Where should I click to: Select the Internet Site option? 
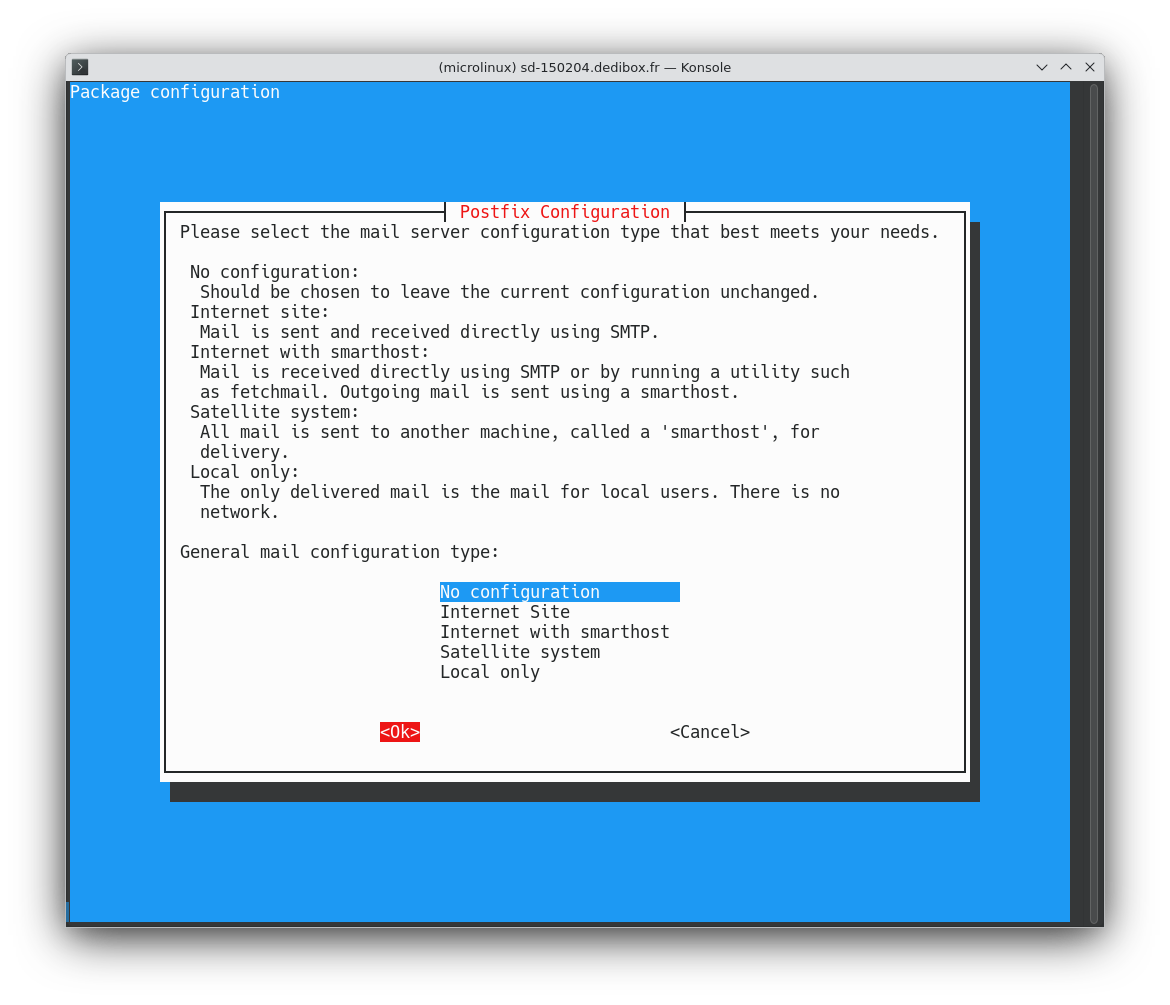[505, 611]
